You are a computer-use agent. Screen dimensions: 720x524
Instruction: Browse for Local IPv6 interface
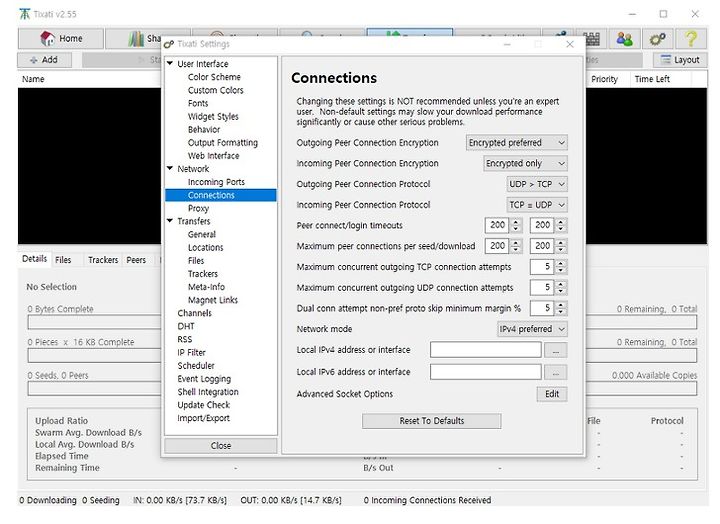click(556, 372)
